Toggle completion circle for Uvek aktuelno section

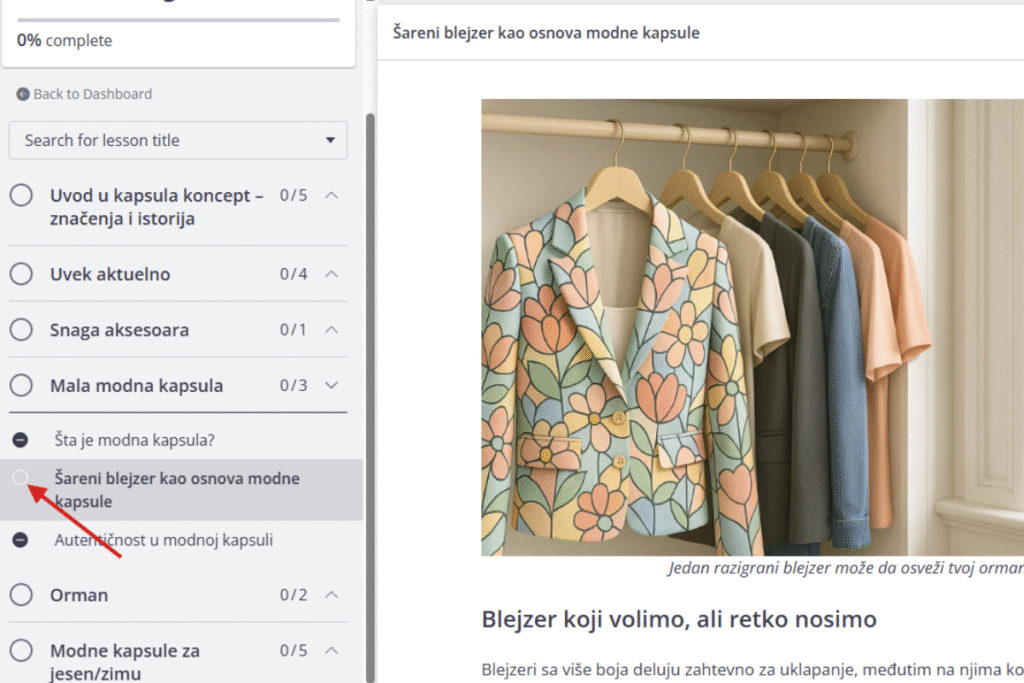pos(21,274)
